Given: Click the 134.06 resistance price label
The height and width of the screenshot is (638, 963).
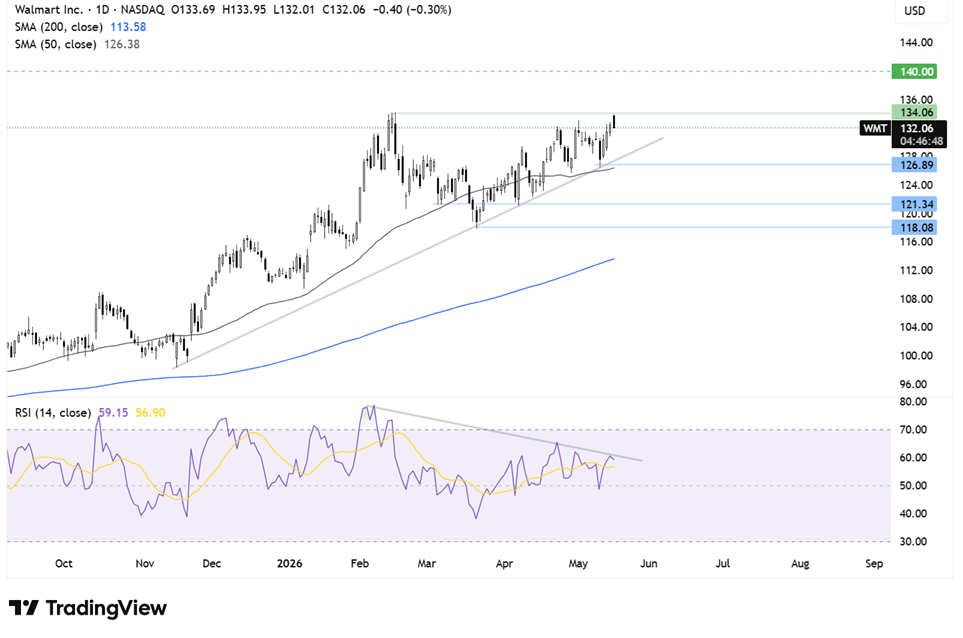Looking at the screenshot, I should point(914,112).
